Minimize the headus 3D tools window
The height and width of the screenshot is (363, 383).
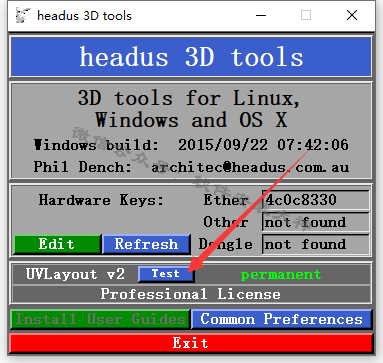pyautogui.click(x=261, y=15)
